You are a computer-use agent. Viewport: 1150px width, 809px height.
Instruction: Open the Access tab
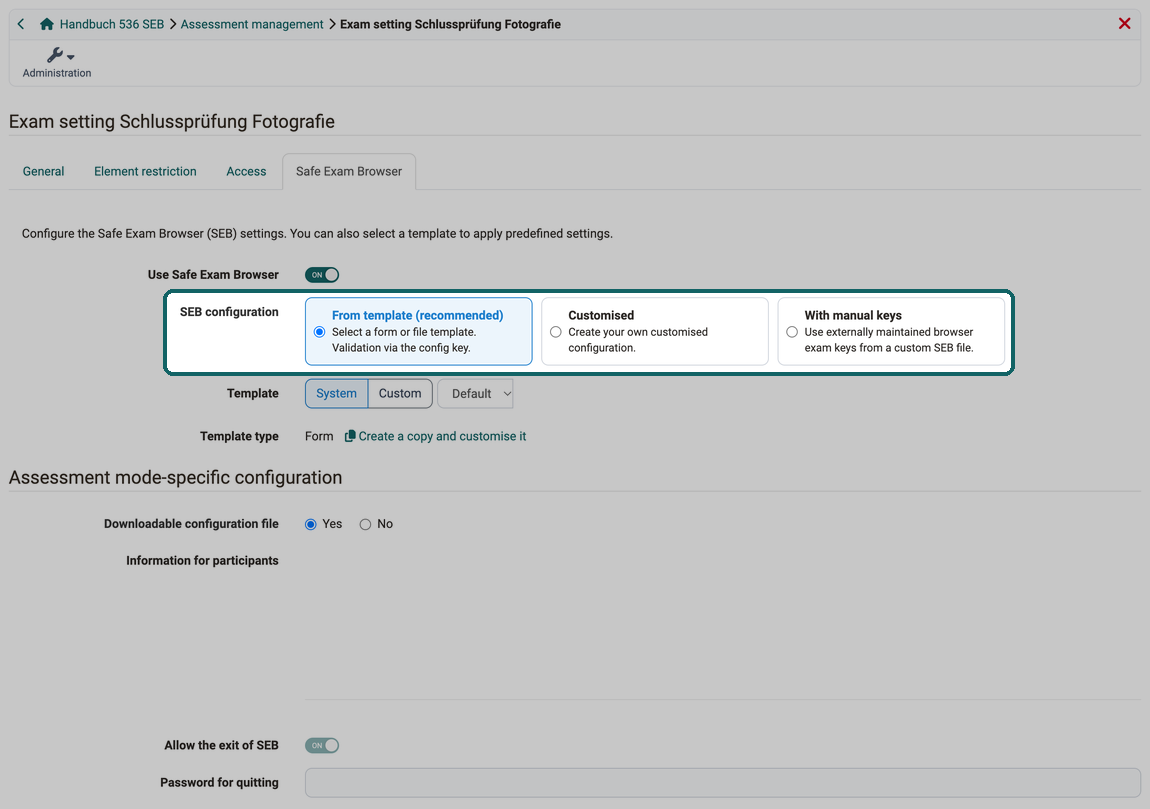(246, 171)
